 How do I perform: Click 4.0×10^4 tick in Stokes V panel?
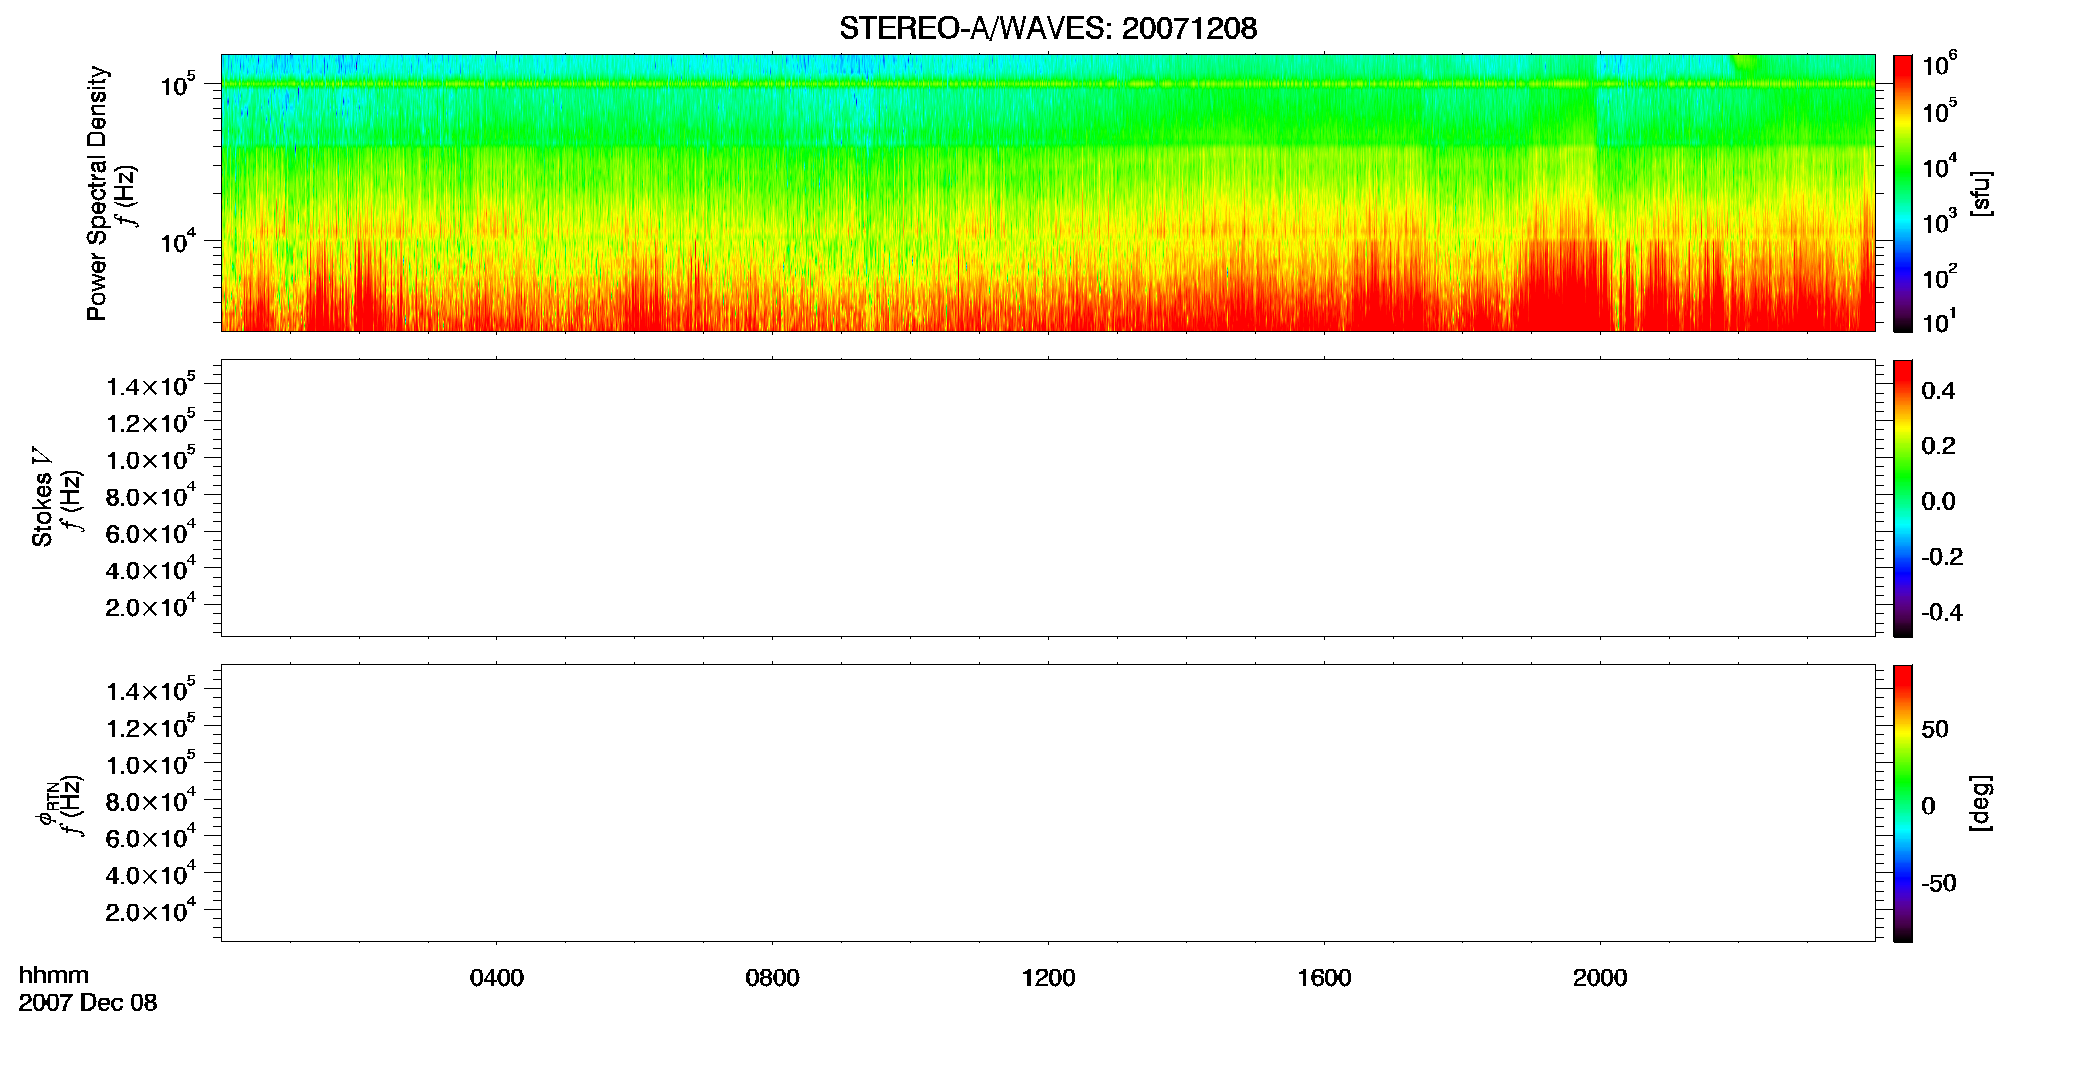pos(150,570)
